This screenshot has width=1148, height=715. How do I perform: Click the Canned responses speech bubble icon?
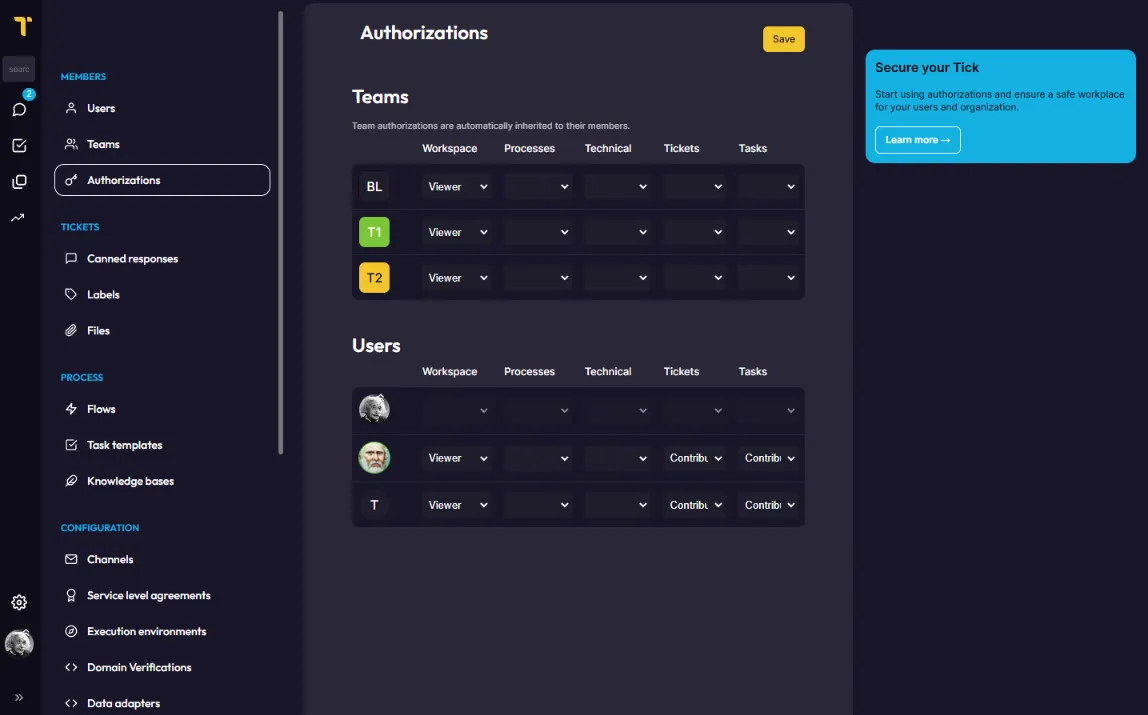pos(71,258)
